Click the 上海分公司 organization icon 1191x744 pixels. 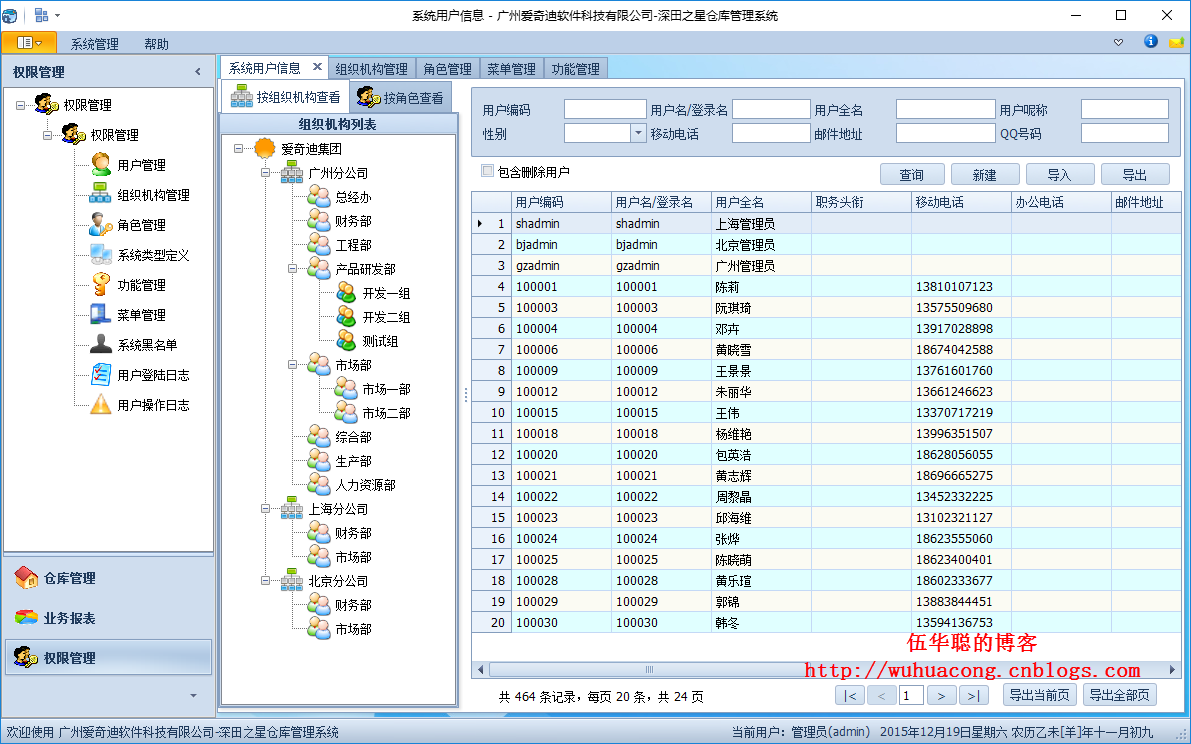292,508
